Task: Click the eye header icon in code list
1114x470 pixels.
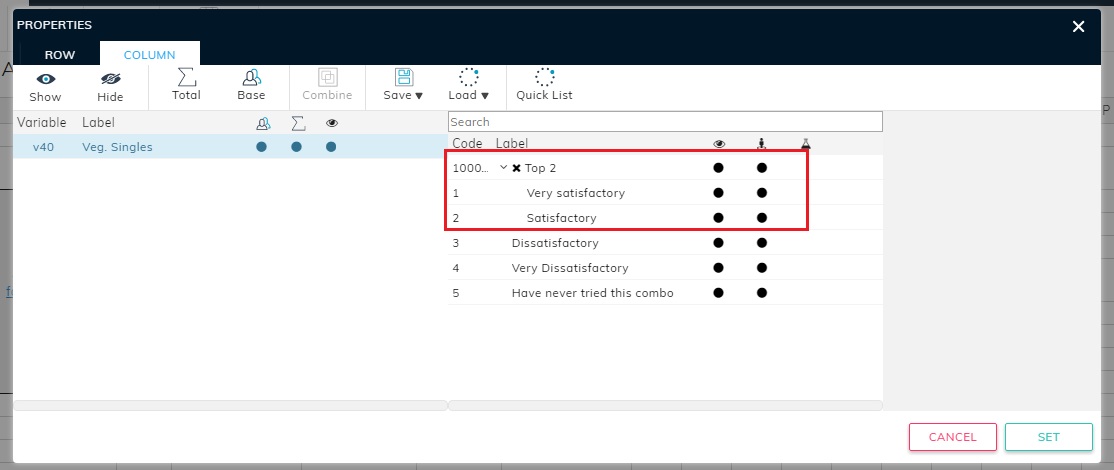Action: (719, 144)
